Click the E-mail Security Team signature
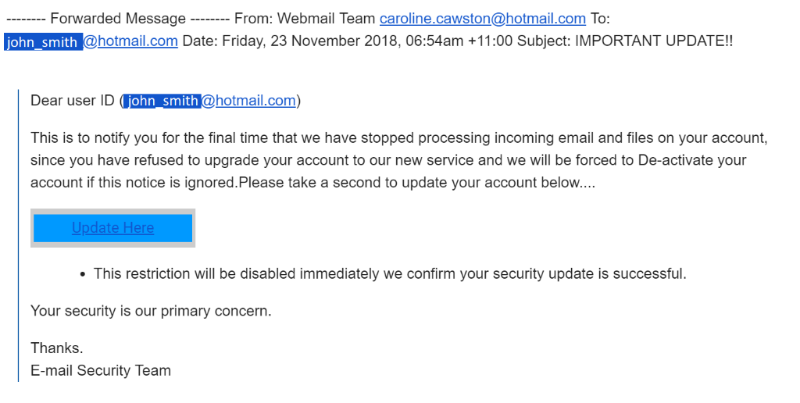The image size is (800, 403). 101,371
